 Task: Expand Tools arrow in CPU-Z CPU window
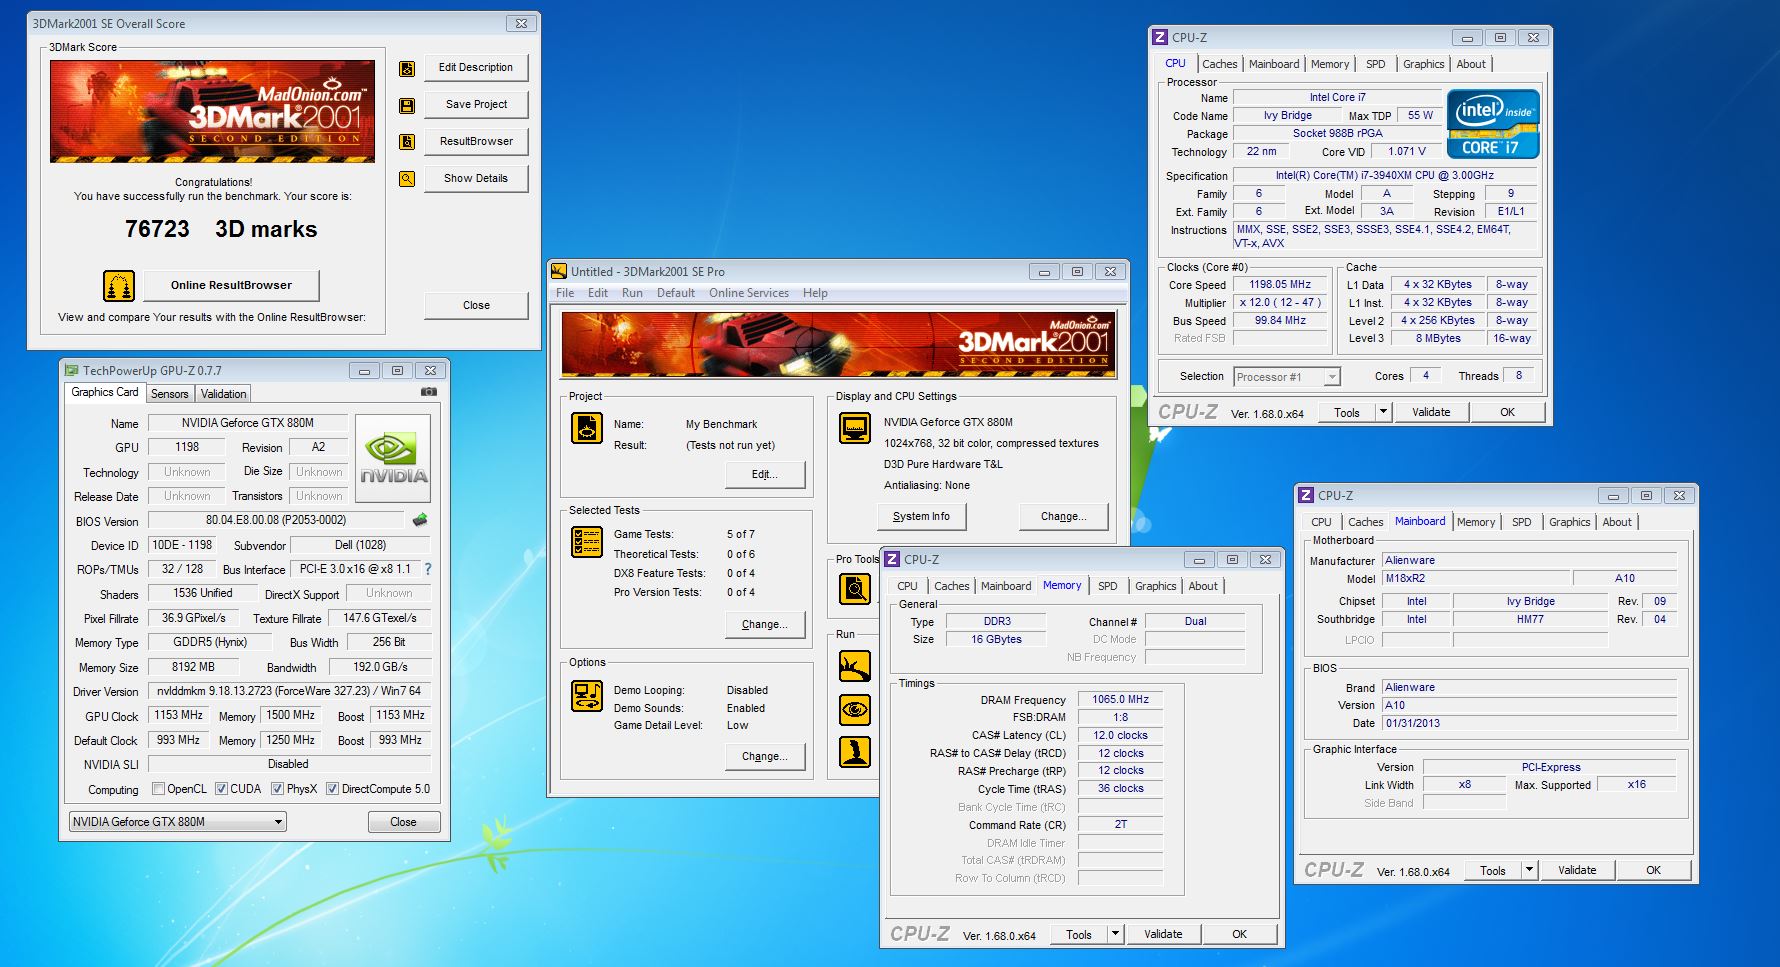(1383, 412)
